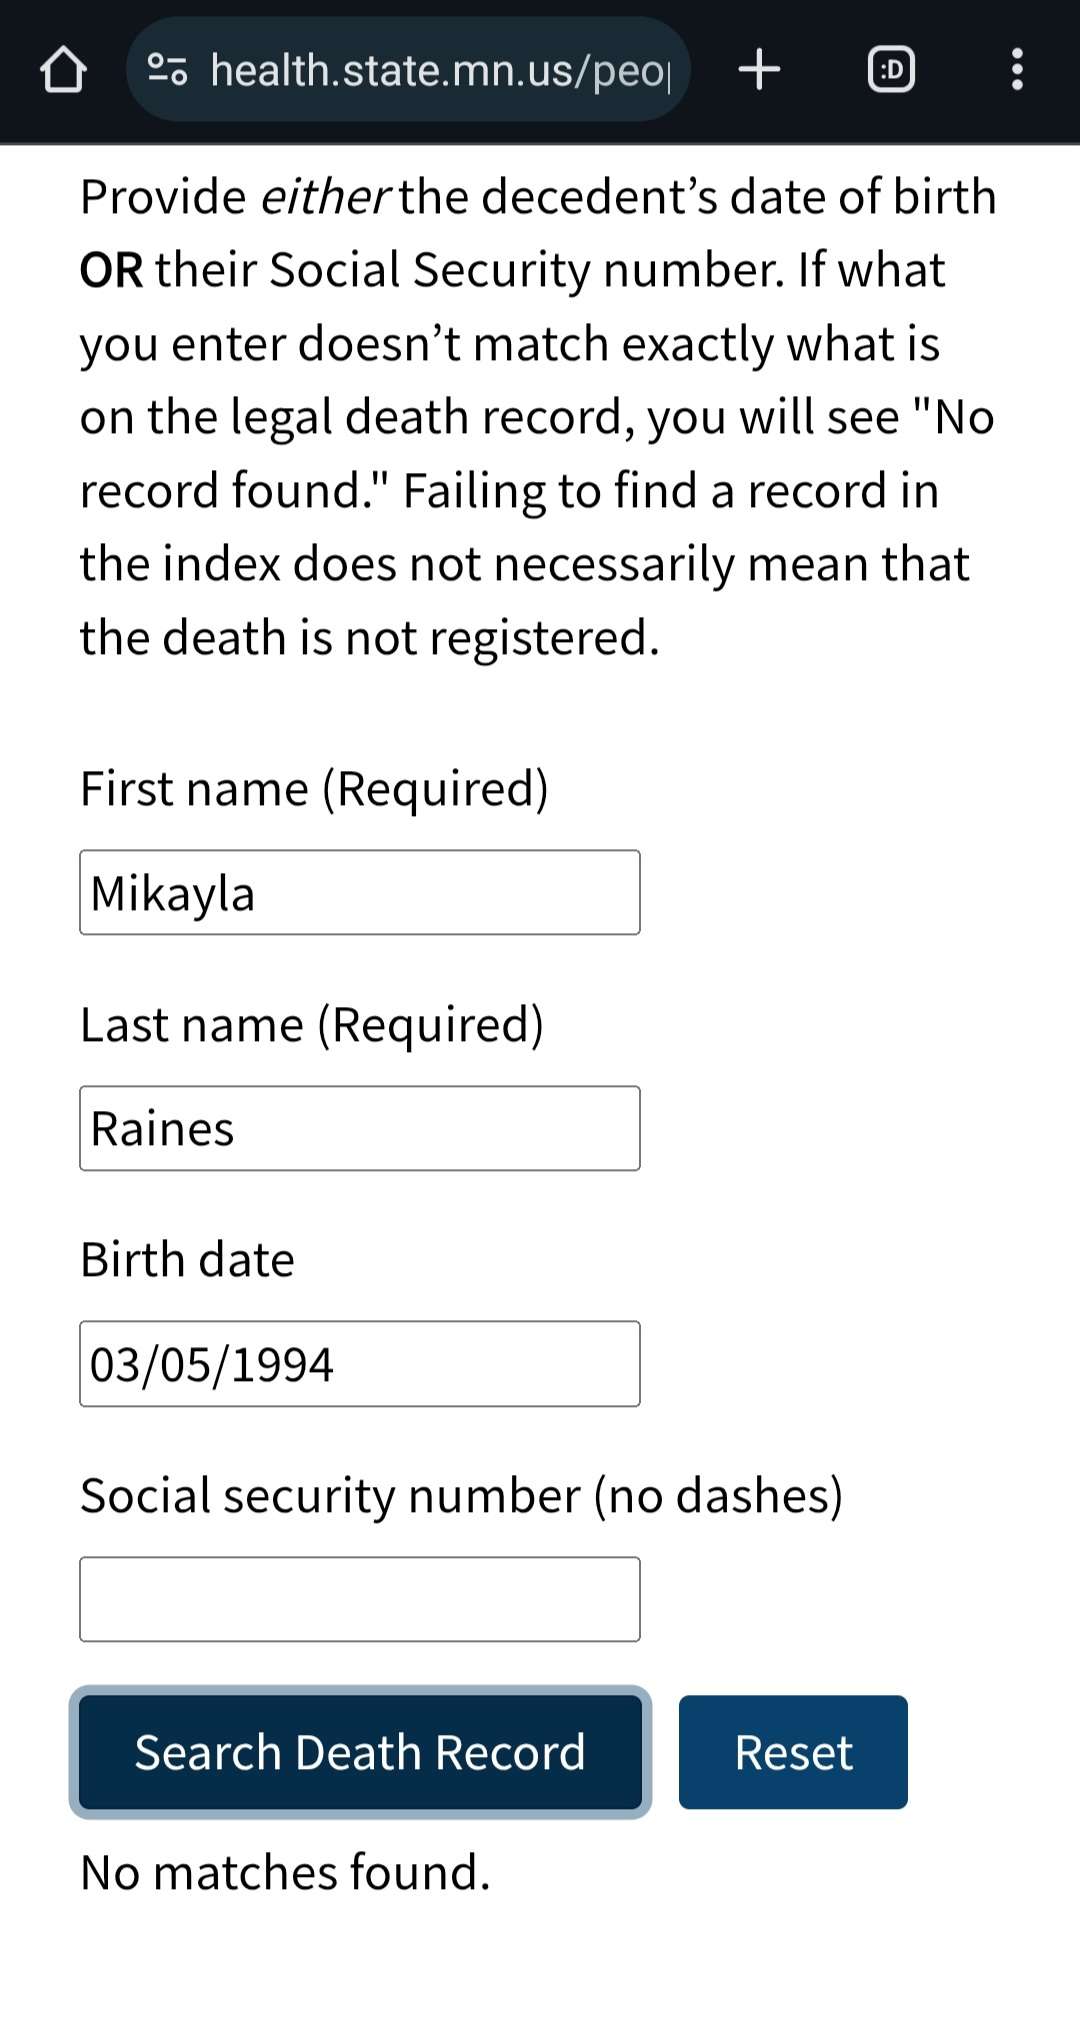Image resolution: width=1080 pixels, height=2037 pixels.
Task: Click the "Social security number (no dashes)" label
Action: [x=461, y=1497]
